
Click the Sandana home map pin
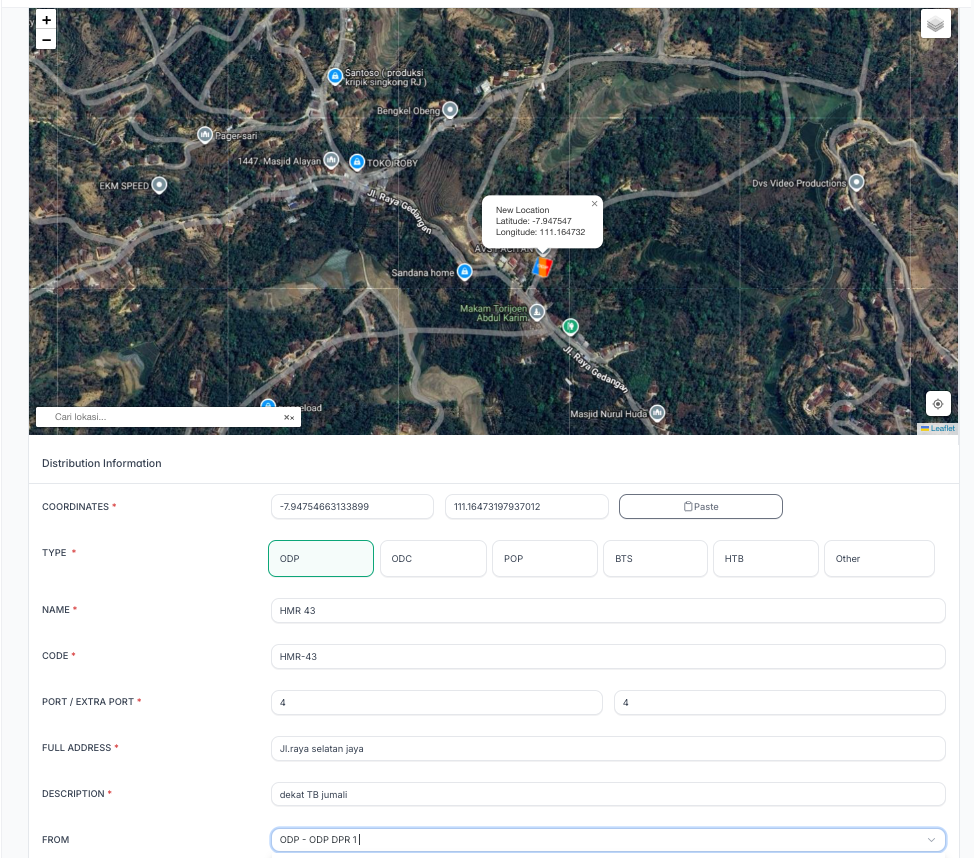[x=464, y=271]
